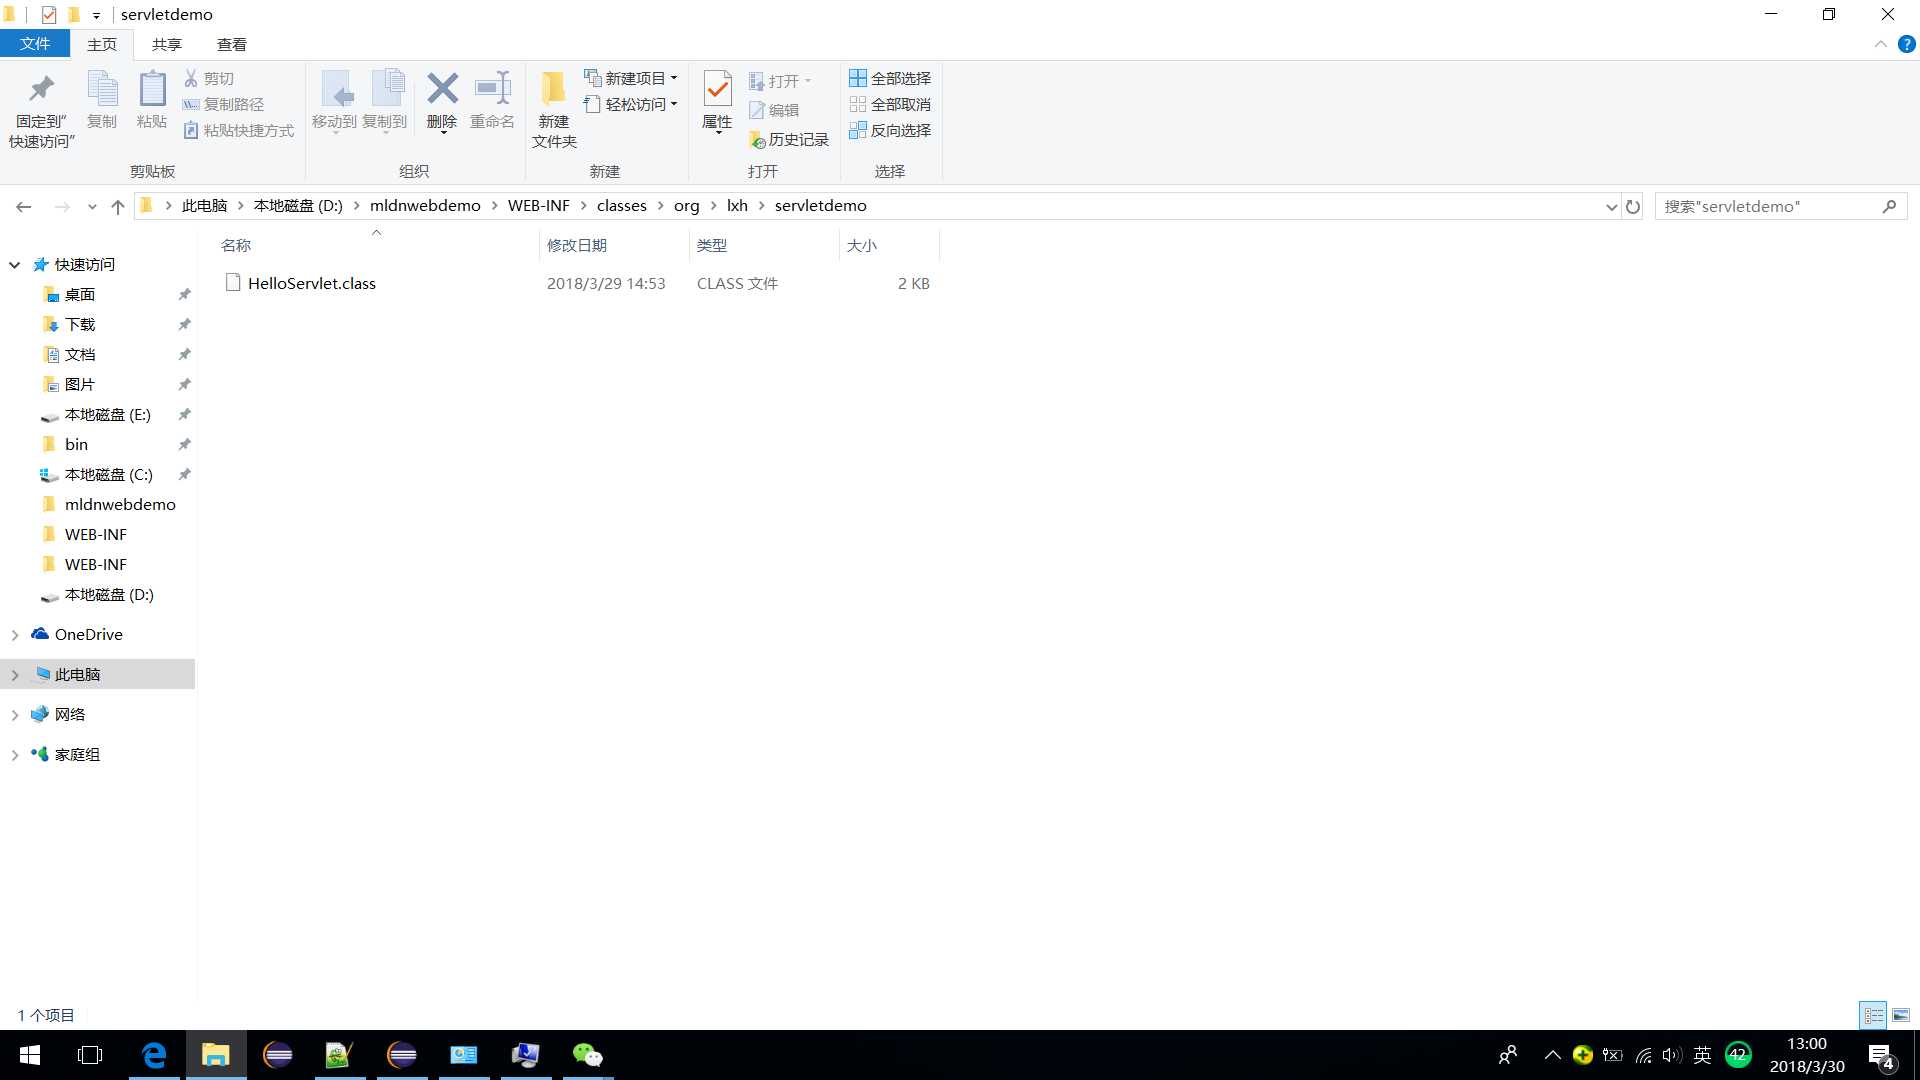1920x1080 pixels.
Task: Open the Action Center notifications
Action: click(x=1882, y=1056)
